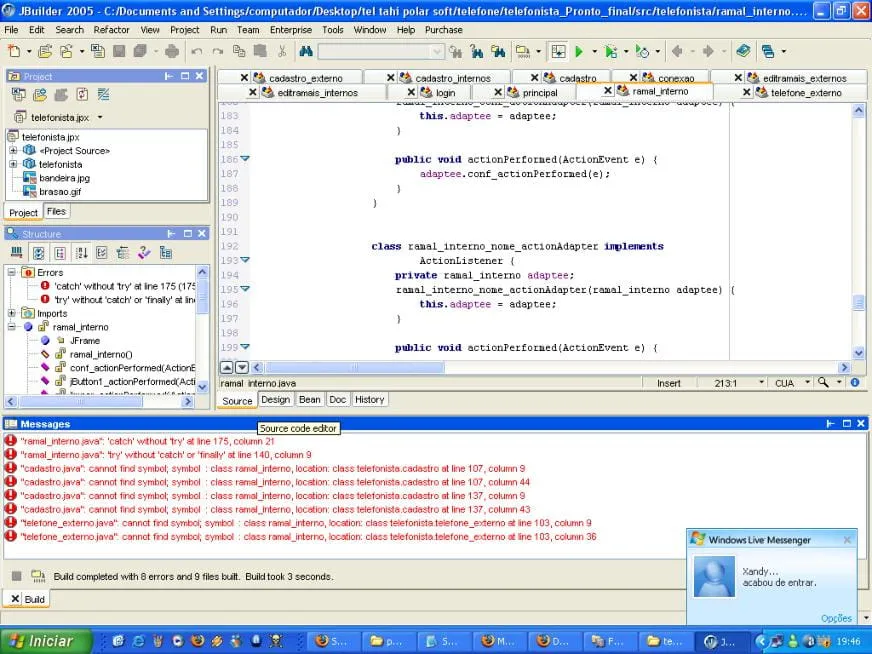
Task: Click the Find binoculars icon
Action: pos(306,51)
